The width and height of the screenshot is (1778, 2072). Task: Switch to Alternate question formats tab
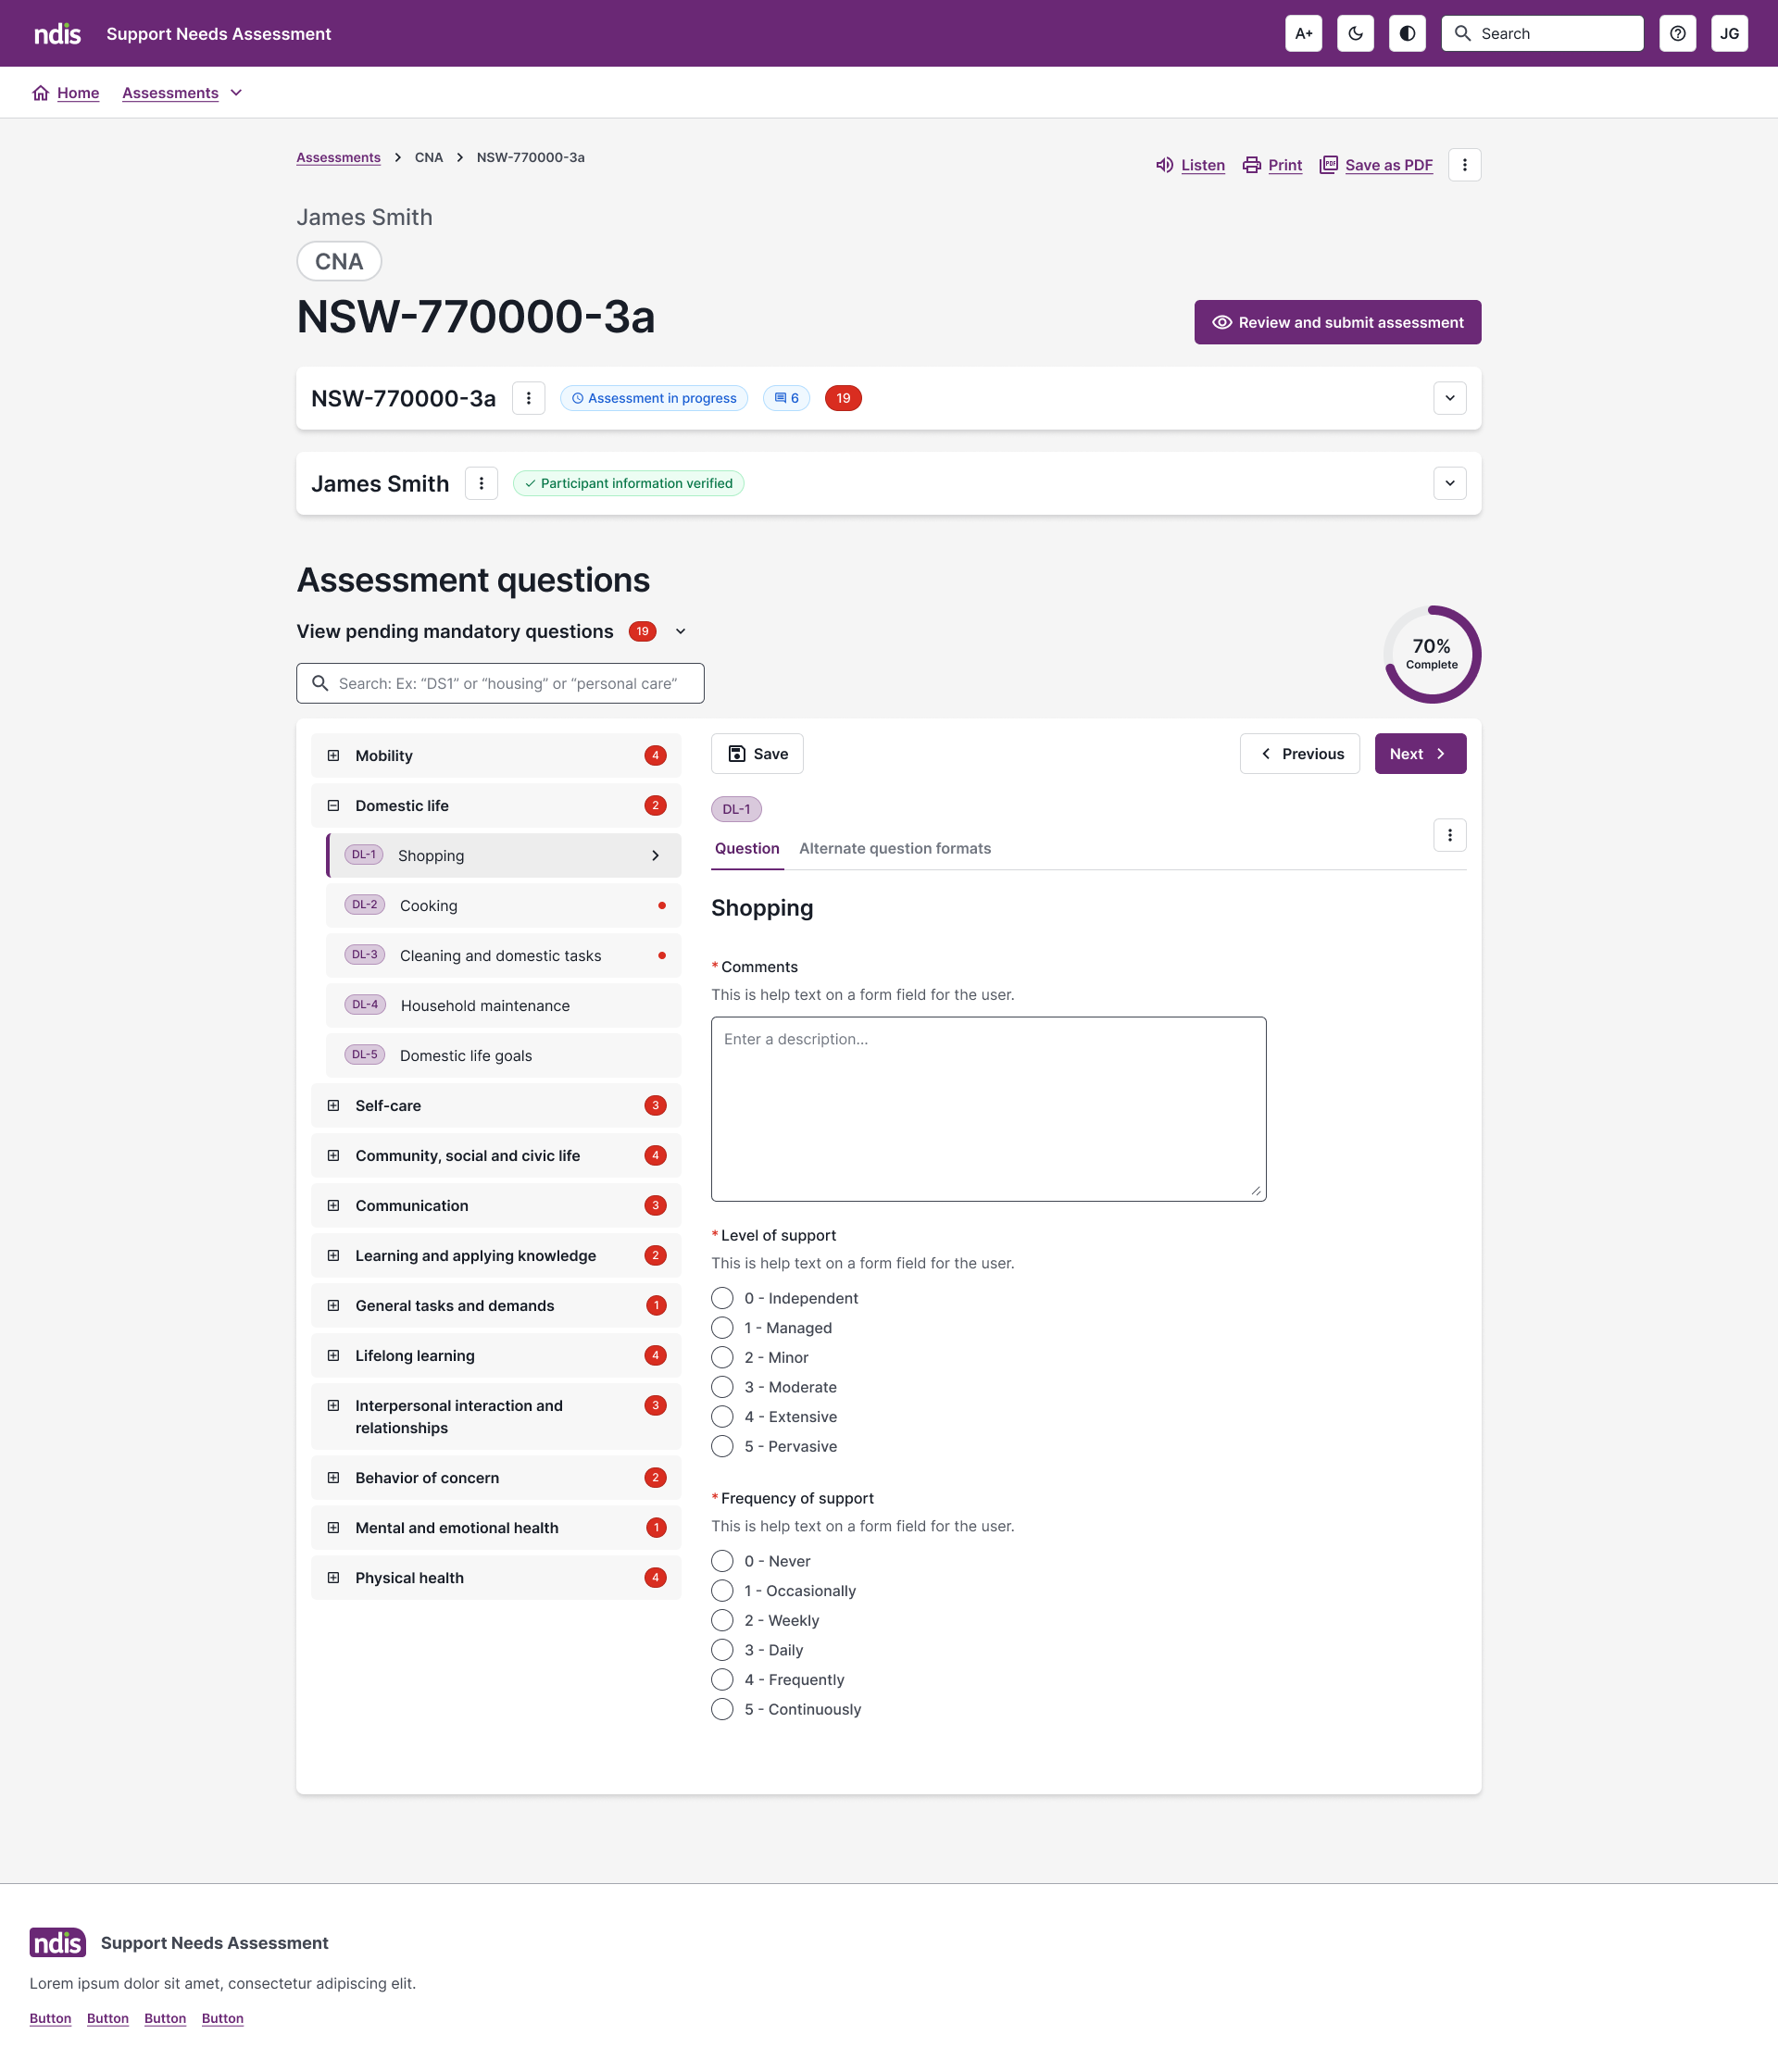coord(894,848)
